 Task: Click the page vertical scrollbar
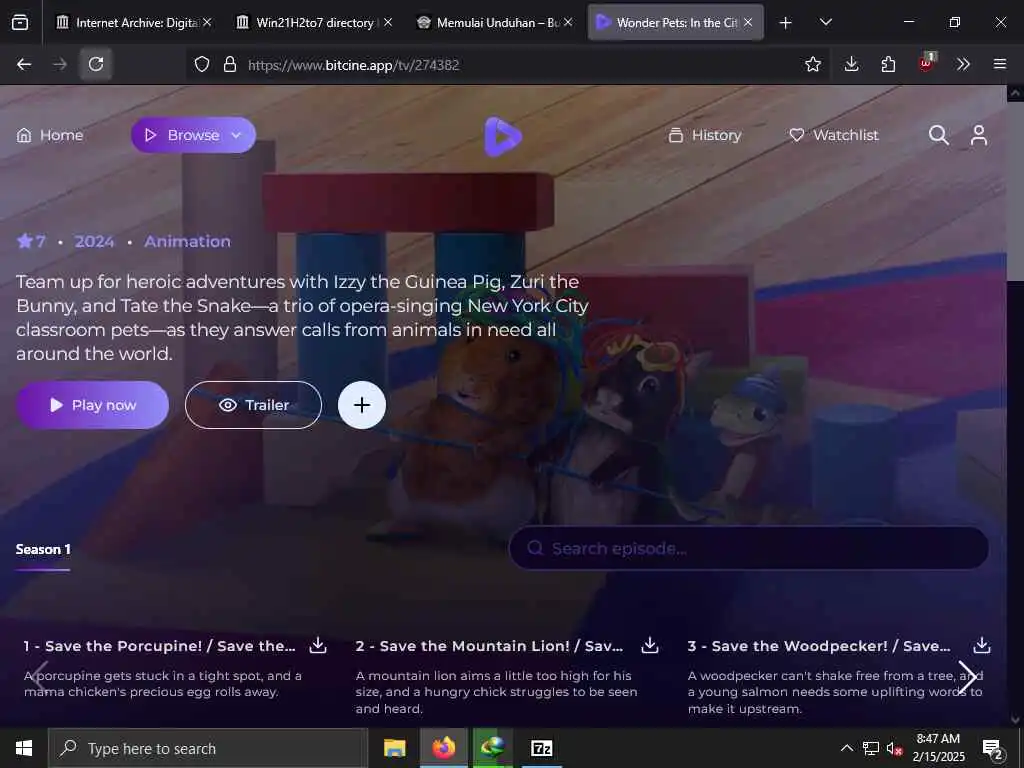1015,189
